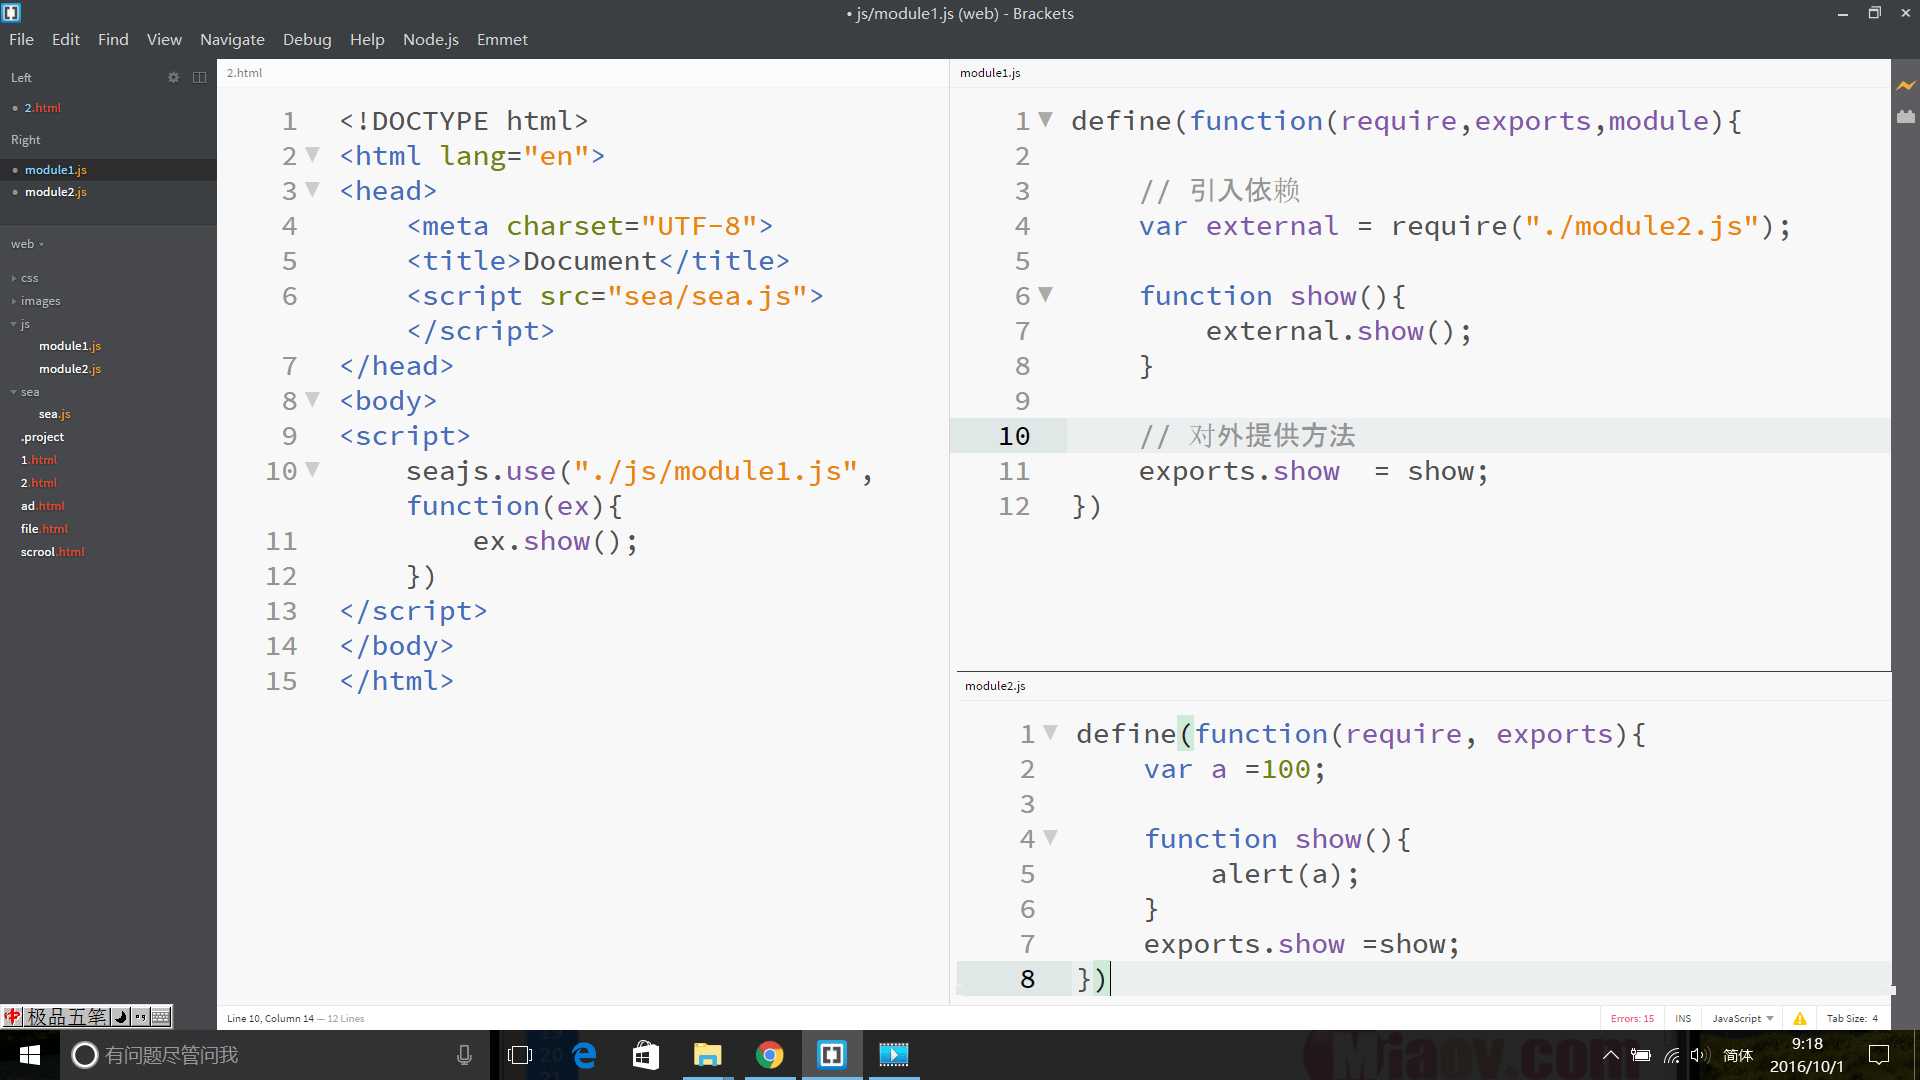The height and width of the screenshot is (1080, 1920).
Task: Open the Node.js menu
Action: (x=431, y=39)
